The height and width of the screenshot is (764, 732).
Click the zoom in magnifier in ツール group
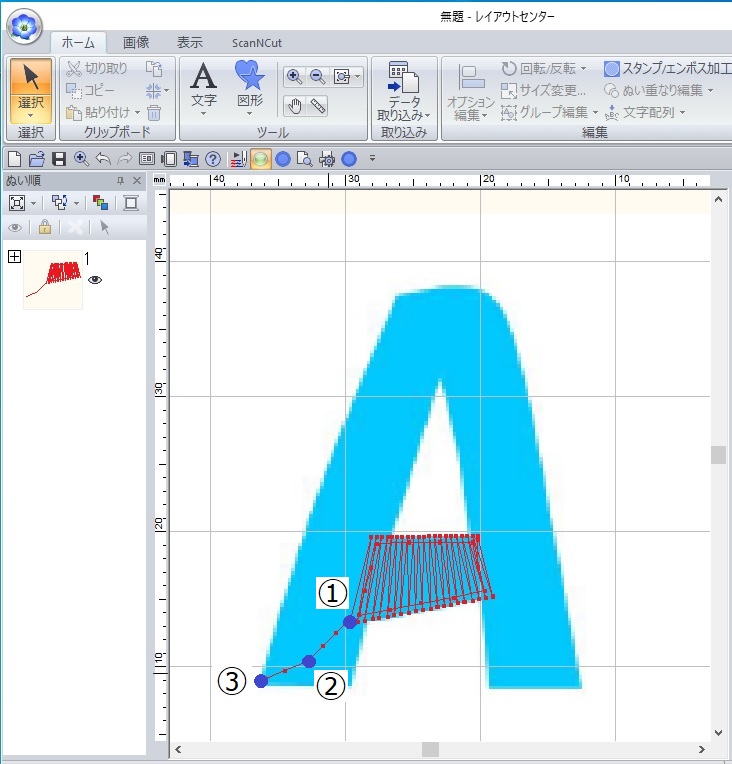294,76
